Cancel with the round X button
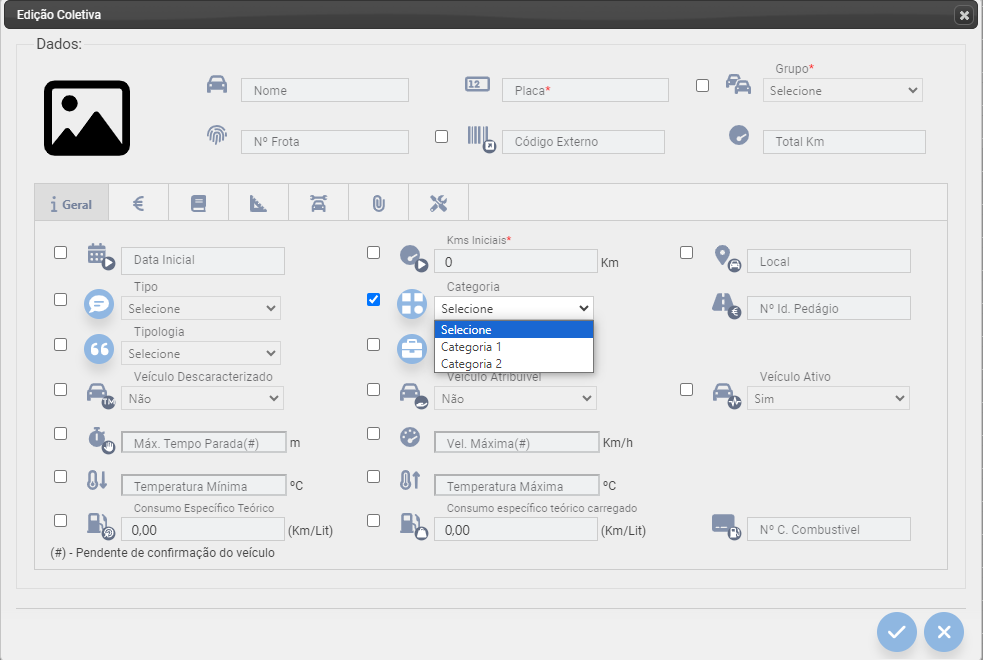983x660 pixels. tap(944, 632)
